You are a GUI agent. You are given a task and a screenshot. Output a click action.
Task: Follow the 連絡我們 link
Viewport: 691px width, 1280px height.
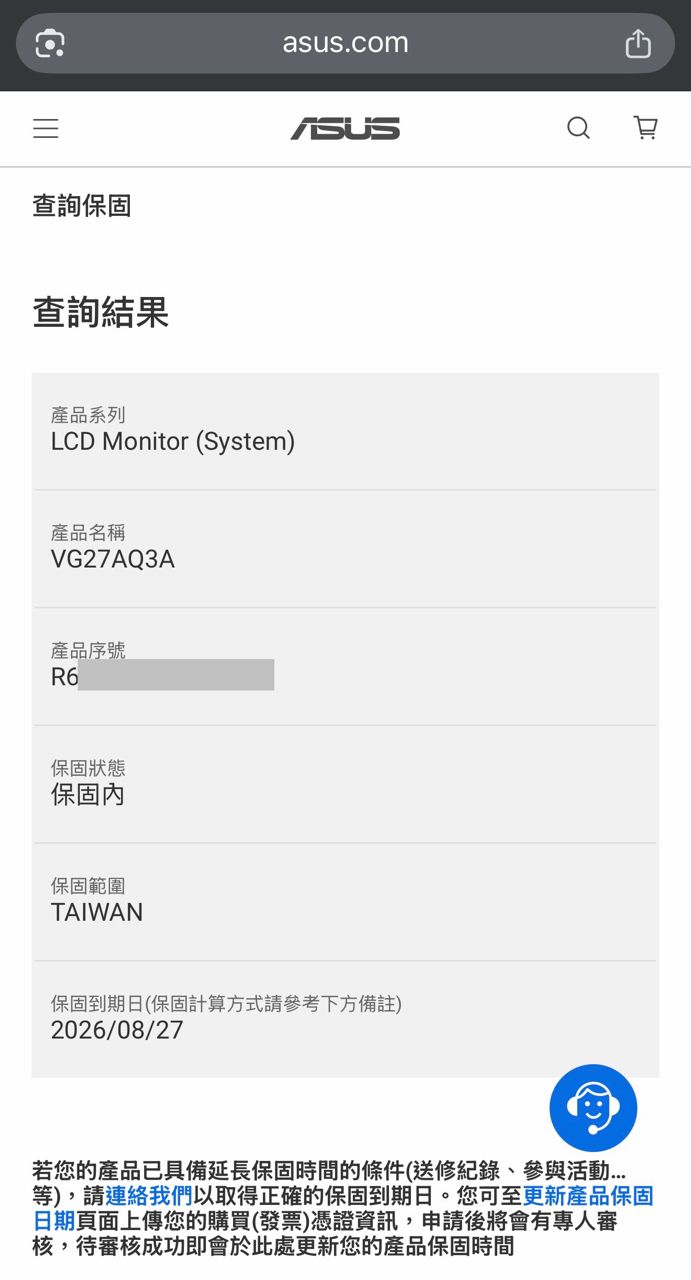(x=148, y=1196)
